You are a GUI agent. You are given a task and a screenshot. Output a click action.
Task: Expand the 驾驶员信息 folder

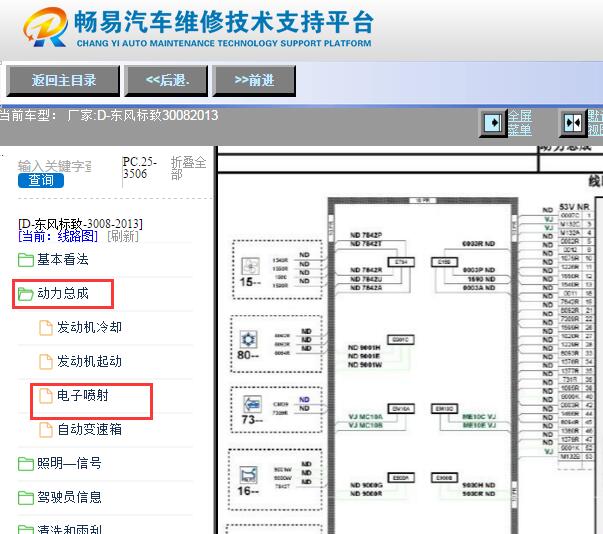tap(69, 497)
